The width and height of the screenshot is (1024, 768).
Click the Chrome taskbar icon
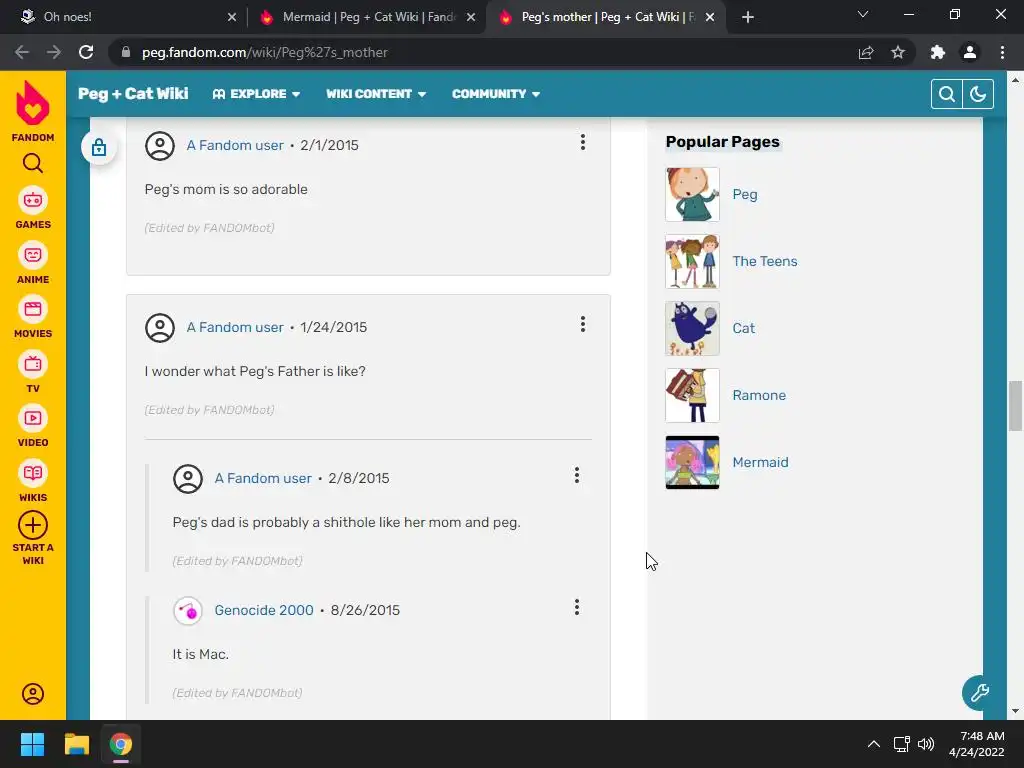coord(120,744)
